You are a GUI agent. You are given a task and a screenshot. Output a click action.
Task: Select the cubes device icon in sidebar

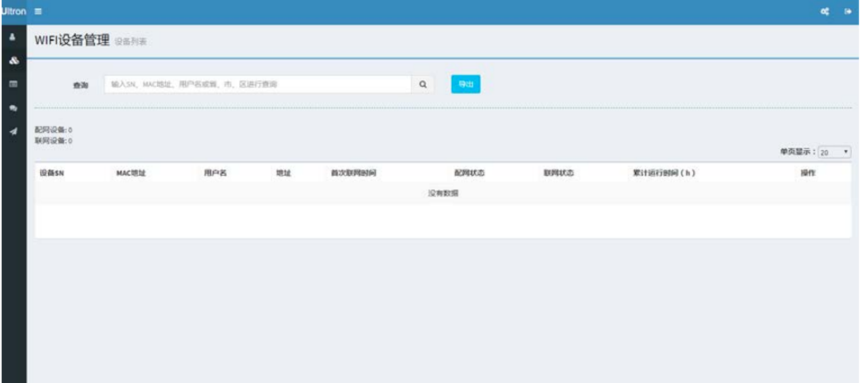[13, 60]
